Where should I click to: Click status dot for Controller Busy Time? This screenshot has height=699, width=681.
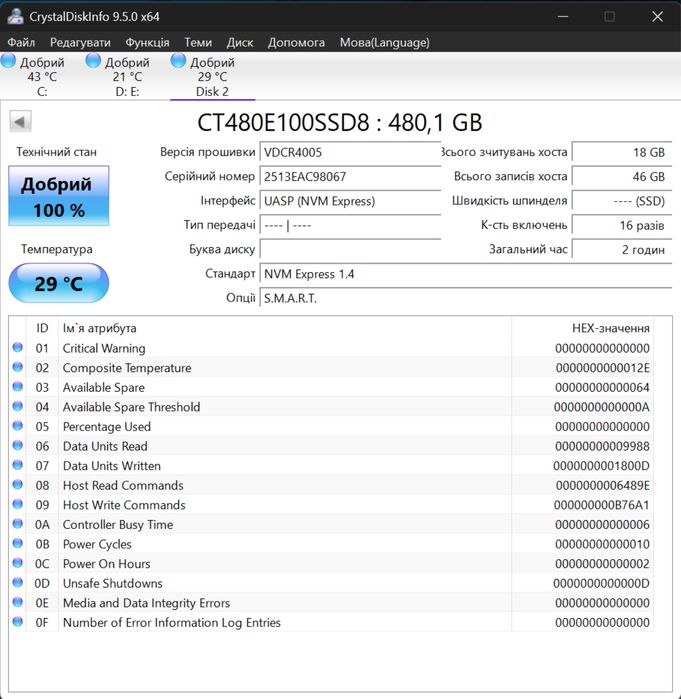pos(18,524)
